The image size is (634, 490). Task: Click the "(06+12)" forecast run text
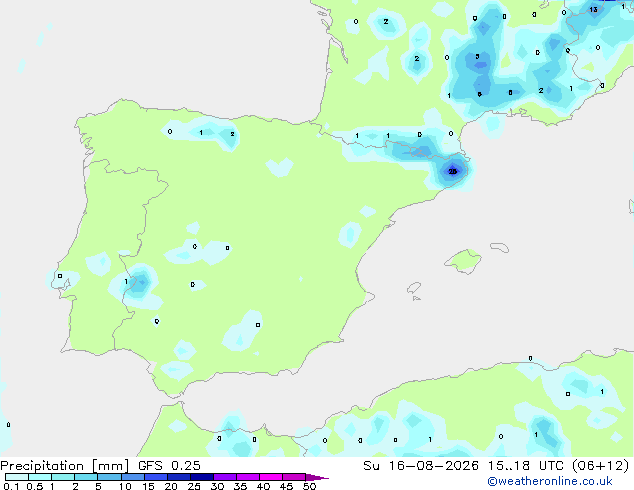(x=601, y=466)
